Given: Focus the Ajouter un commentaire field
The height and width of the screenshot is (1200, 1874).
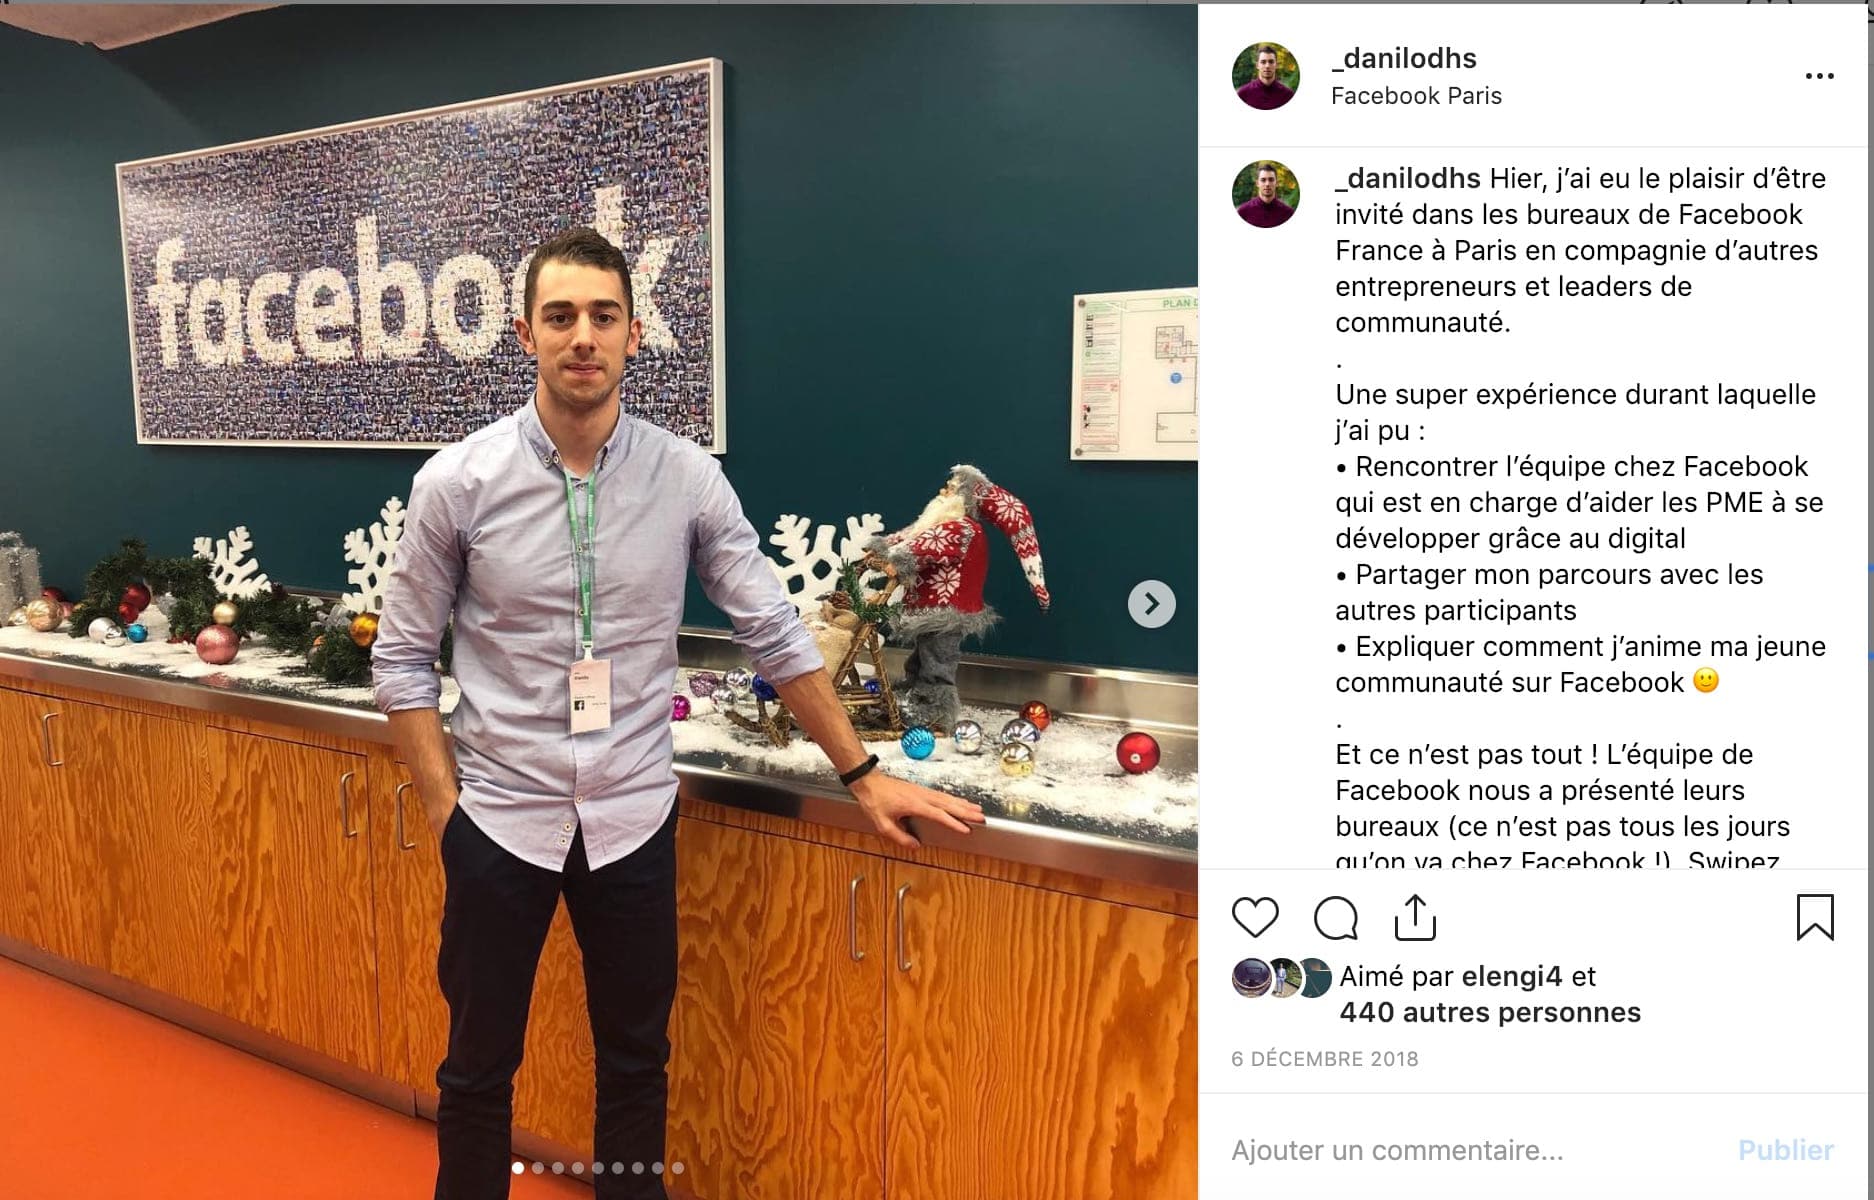Looking at the screenshot, I should pos(1470,1150).
